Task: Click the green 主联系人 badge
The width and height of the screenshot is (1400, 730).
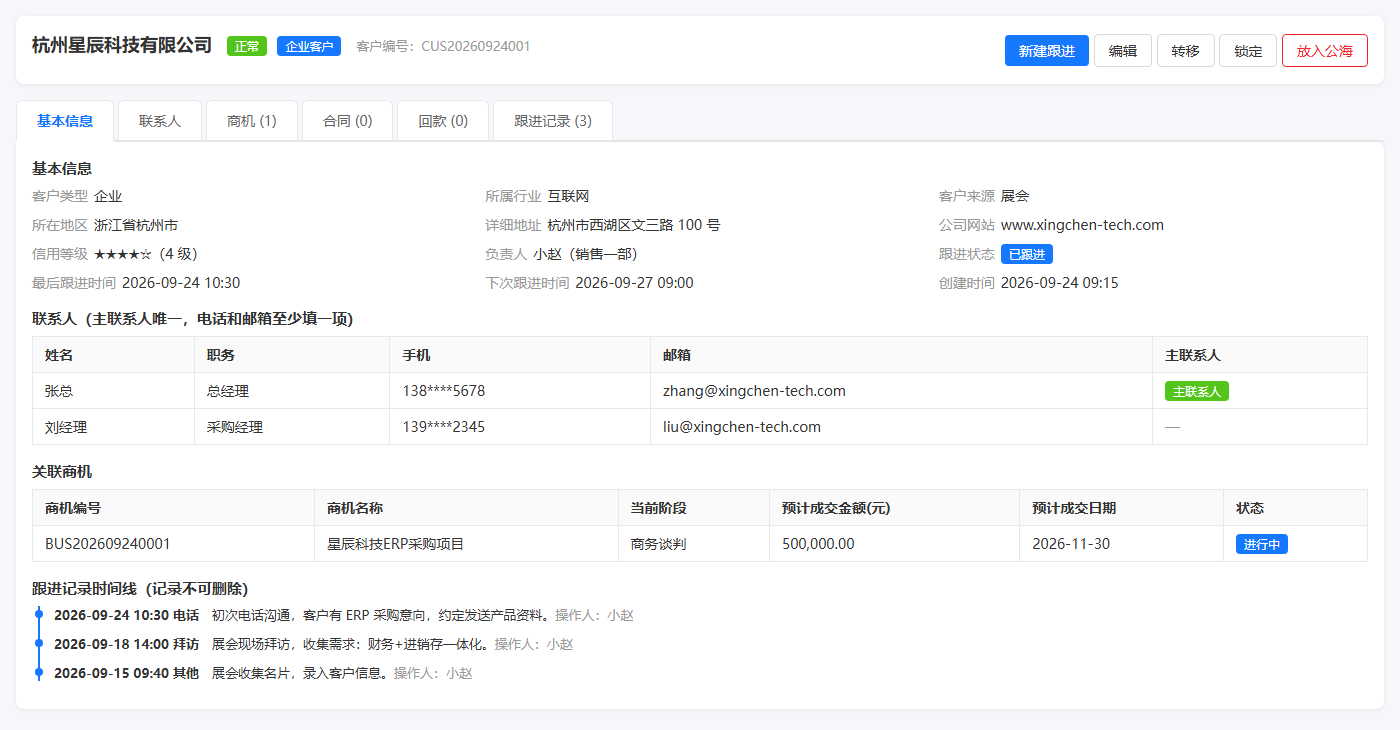Action: 1197,391
